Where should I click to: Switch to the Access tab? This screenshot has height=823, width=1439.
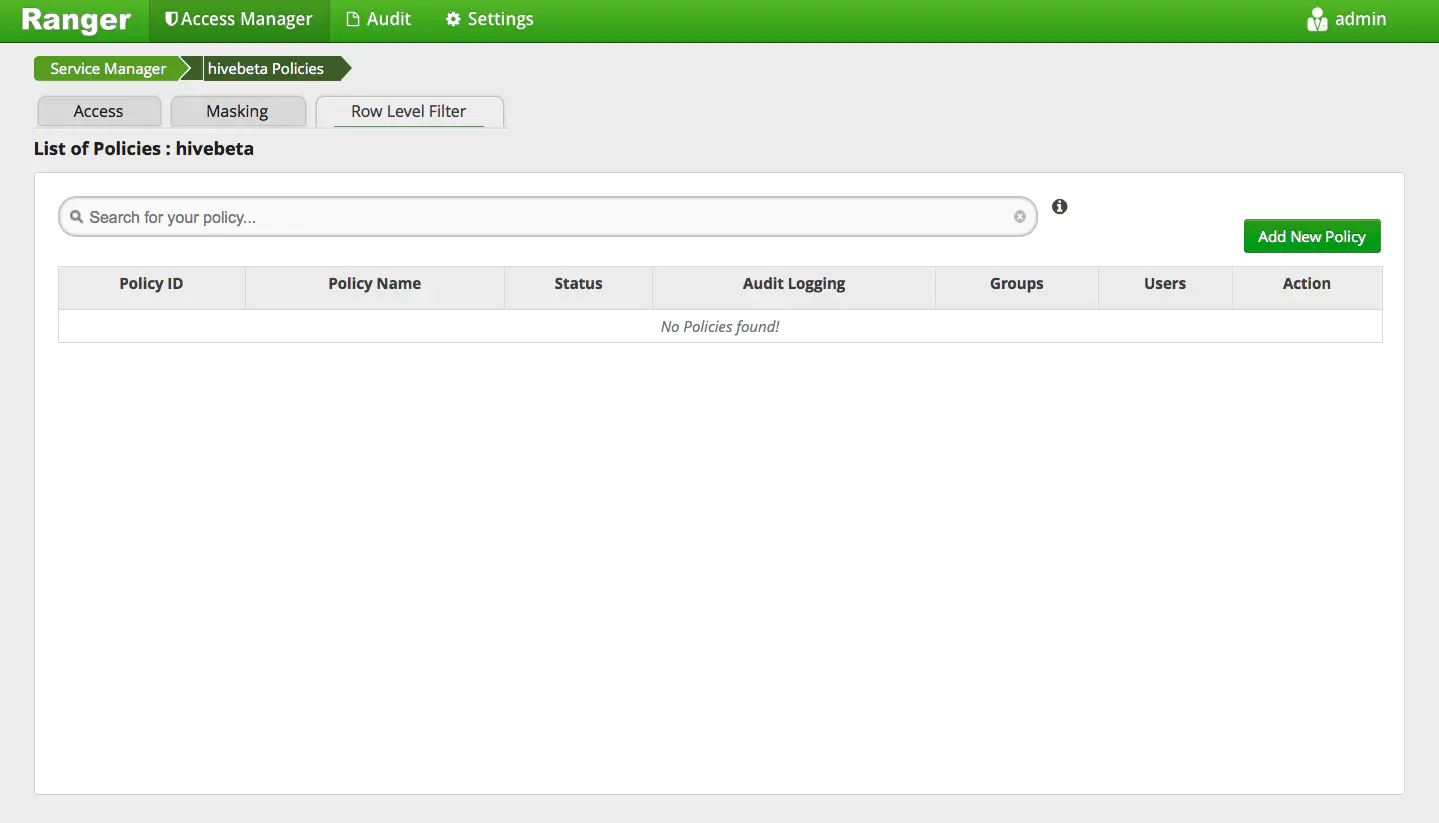[98, 111]
